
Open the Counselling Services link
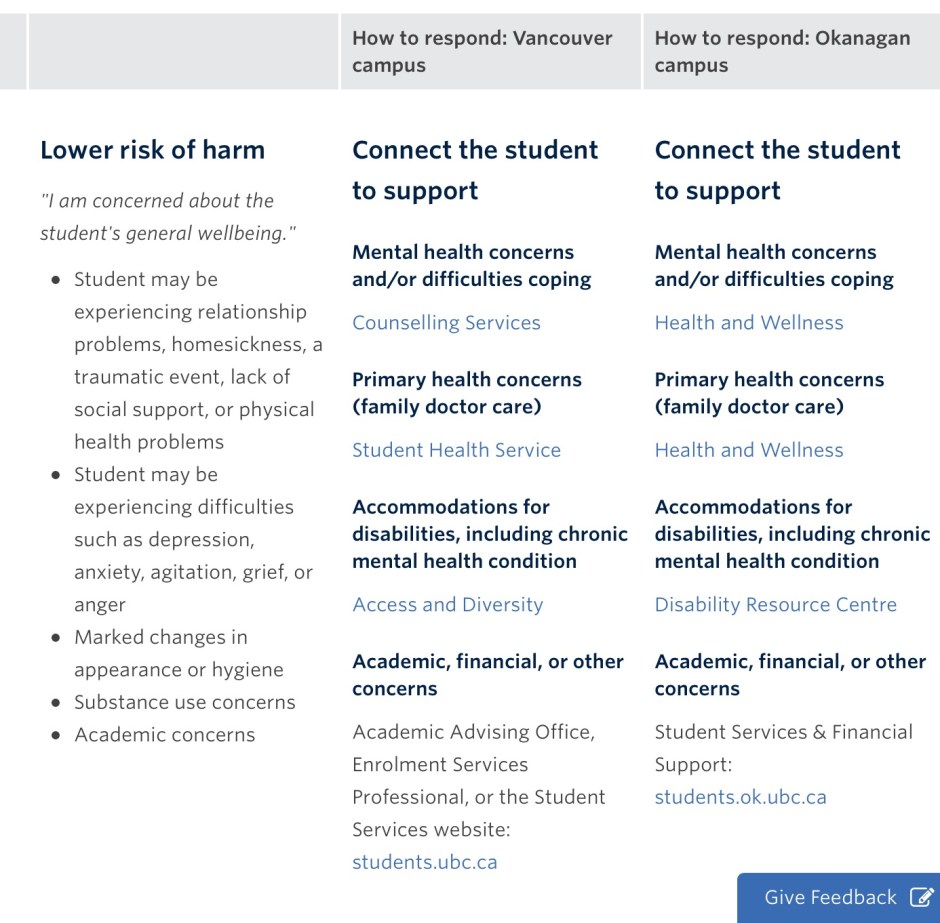[x=446, y=323]
